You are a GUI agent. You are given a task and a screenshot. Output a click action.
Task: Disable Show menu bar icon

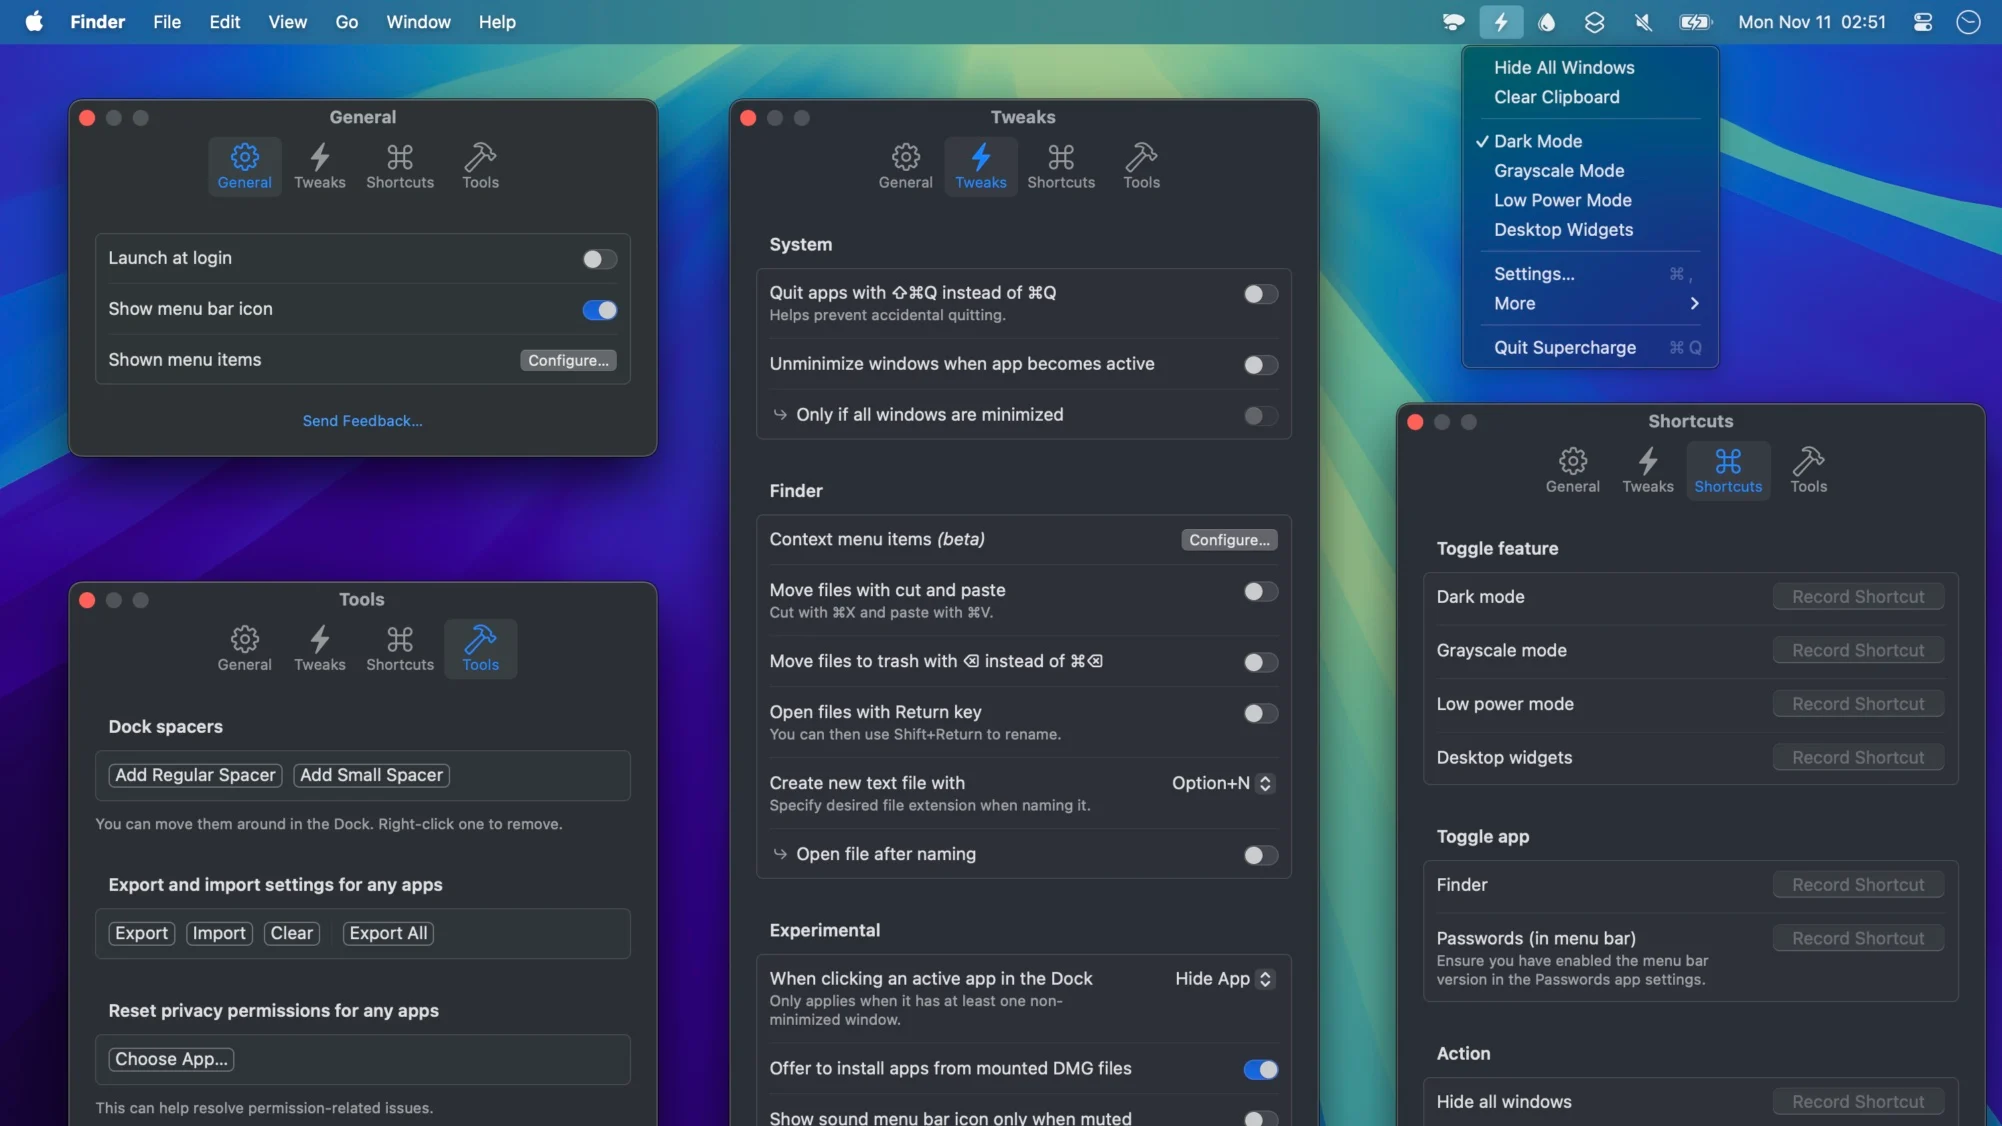(x=598, y=310)
